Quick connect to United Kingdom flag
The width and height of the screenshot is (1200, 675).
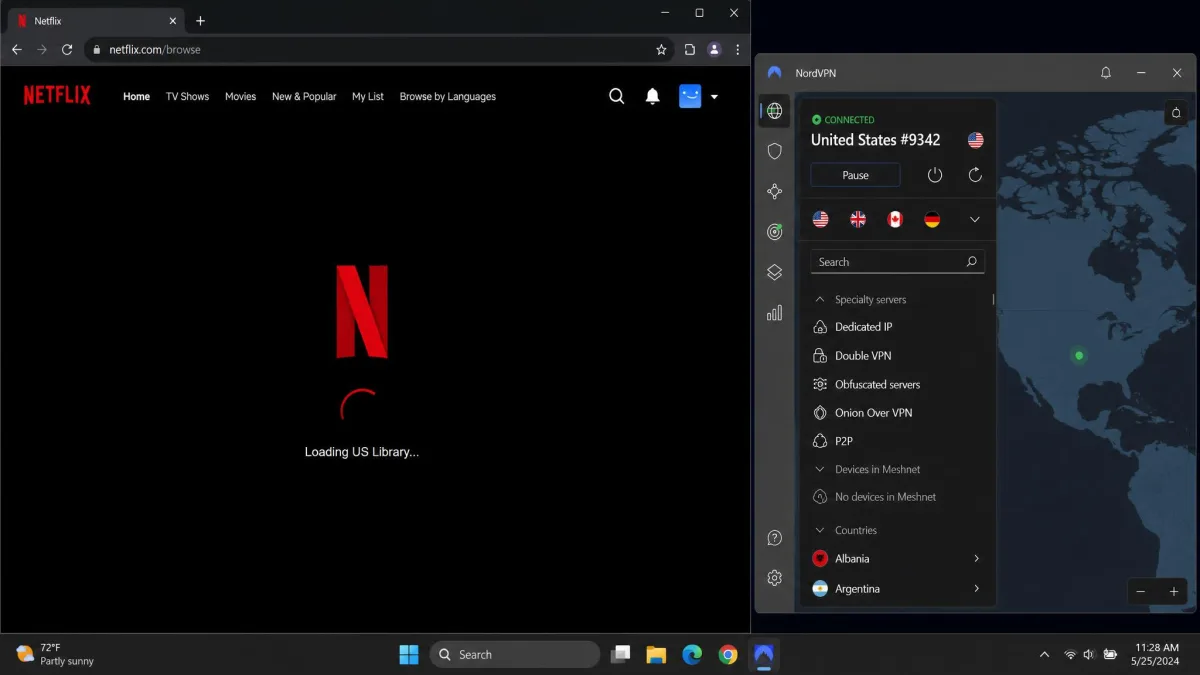pos(858,219)
